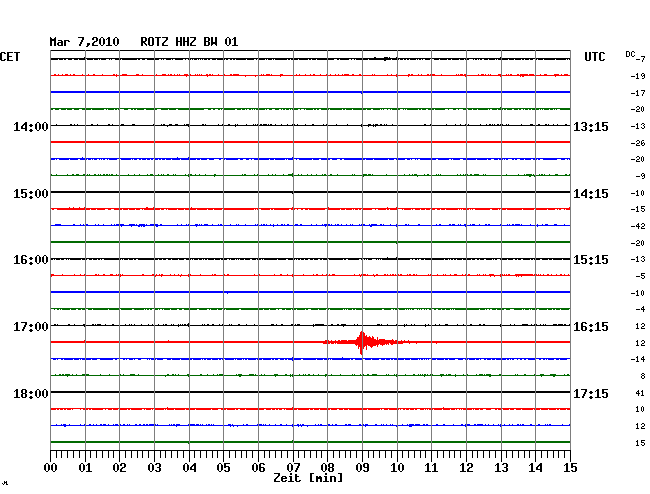This screenshot has height=494, width=650.
Task: Click the "Zeit [min]" axis title
Action: coord(308,478)
